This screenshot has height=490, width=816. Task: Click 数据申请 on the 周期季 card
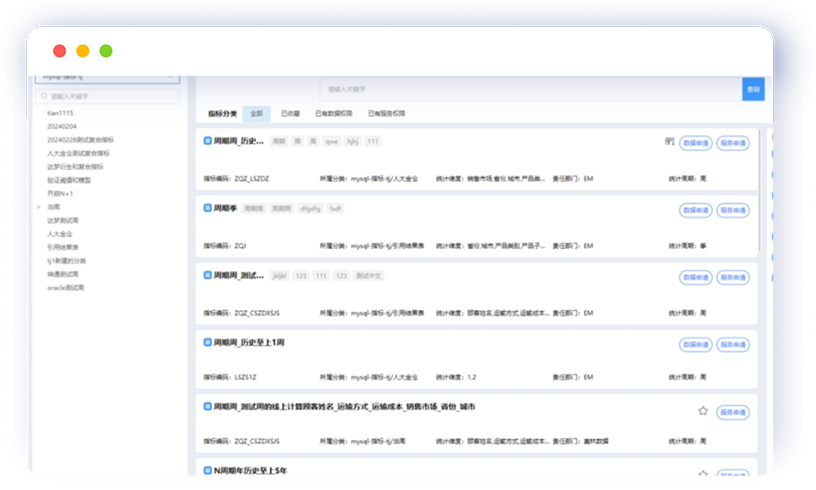(x=695, y=210)
